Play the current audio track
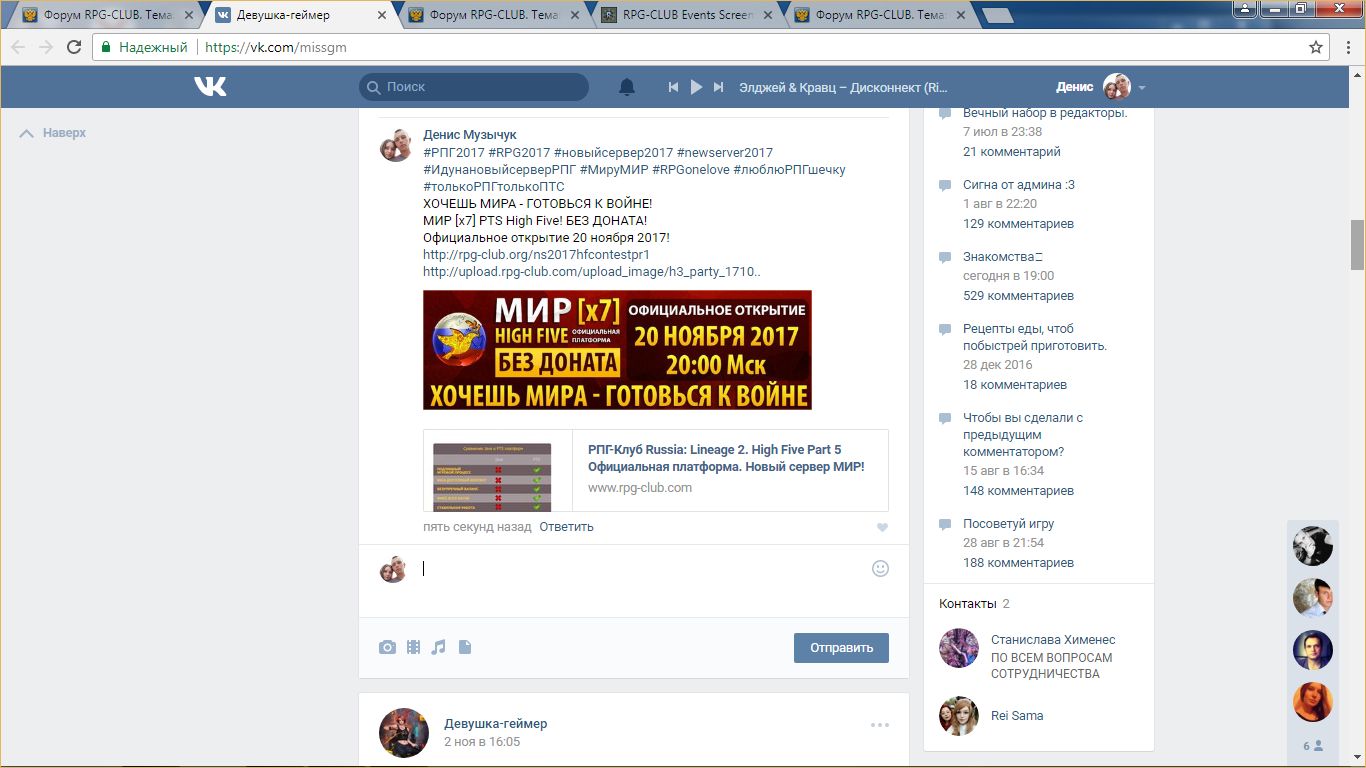 [x=696, y=87]
